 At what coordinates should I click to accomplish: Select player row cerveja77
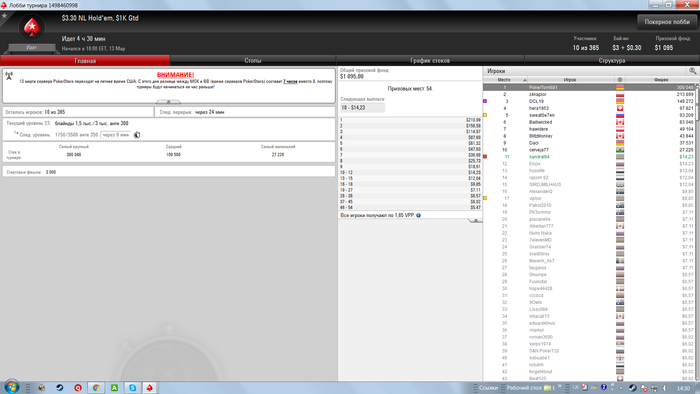click(589, 150)
